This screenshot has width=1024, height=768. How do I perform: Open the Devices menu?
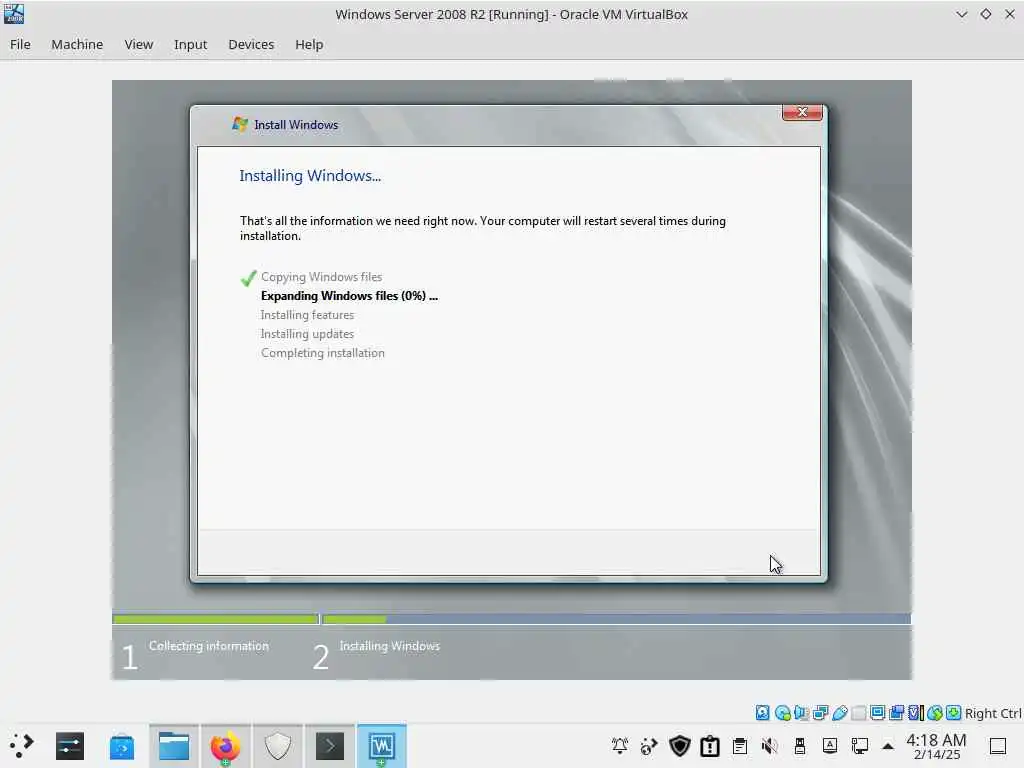click(251, 44)
